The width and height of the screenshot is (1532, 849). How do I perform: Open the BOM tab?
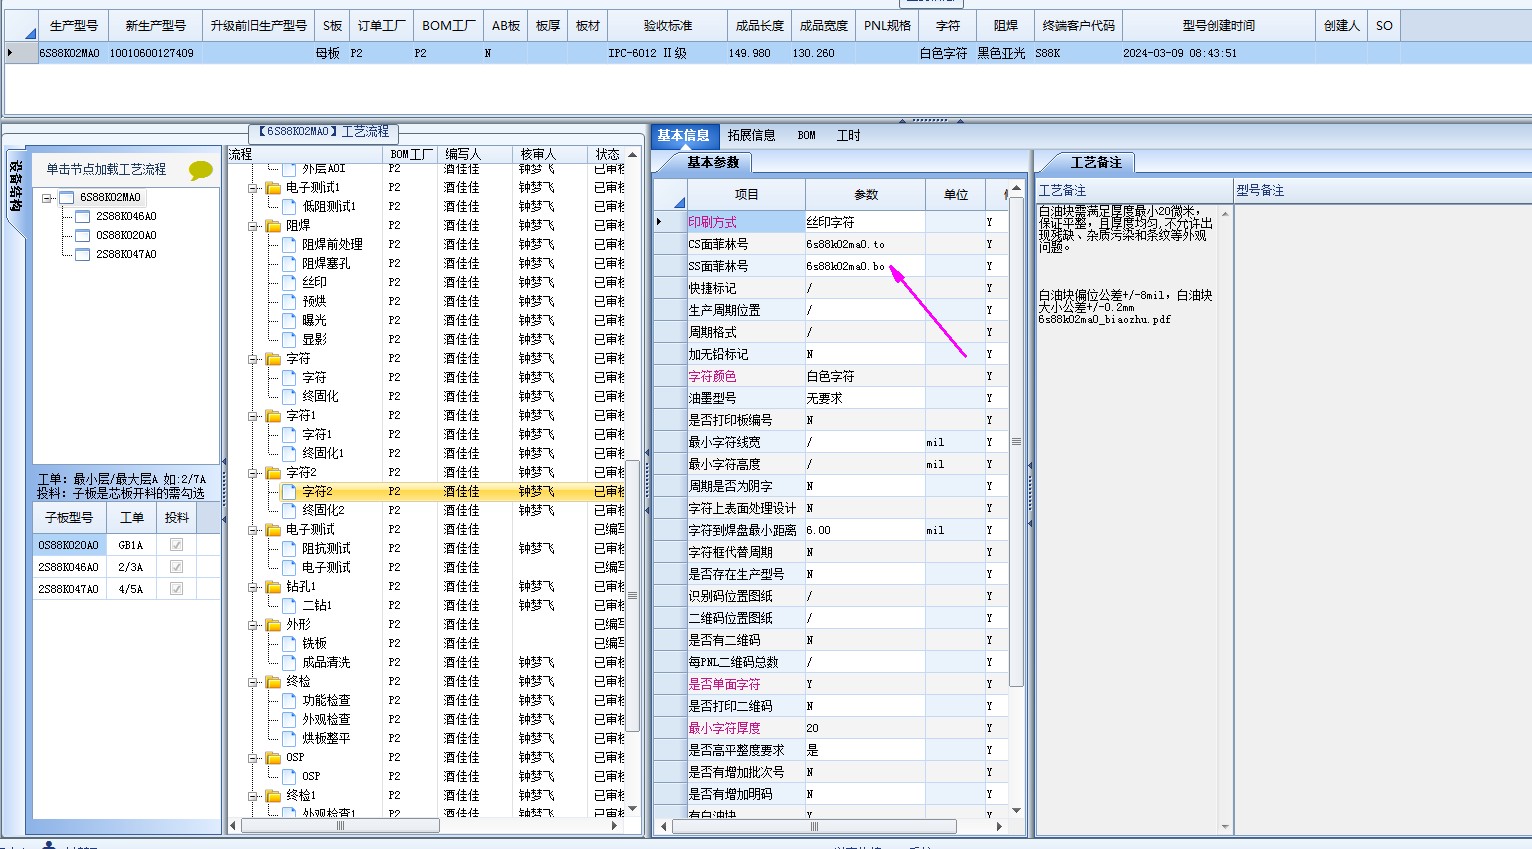pyautogui.click(x=806, y=135)
